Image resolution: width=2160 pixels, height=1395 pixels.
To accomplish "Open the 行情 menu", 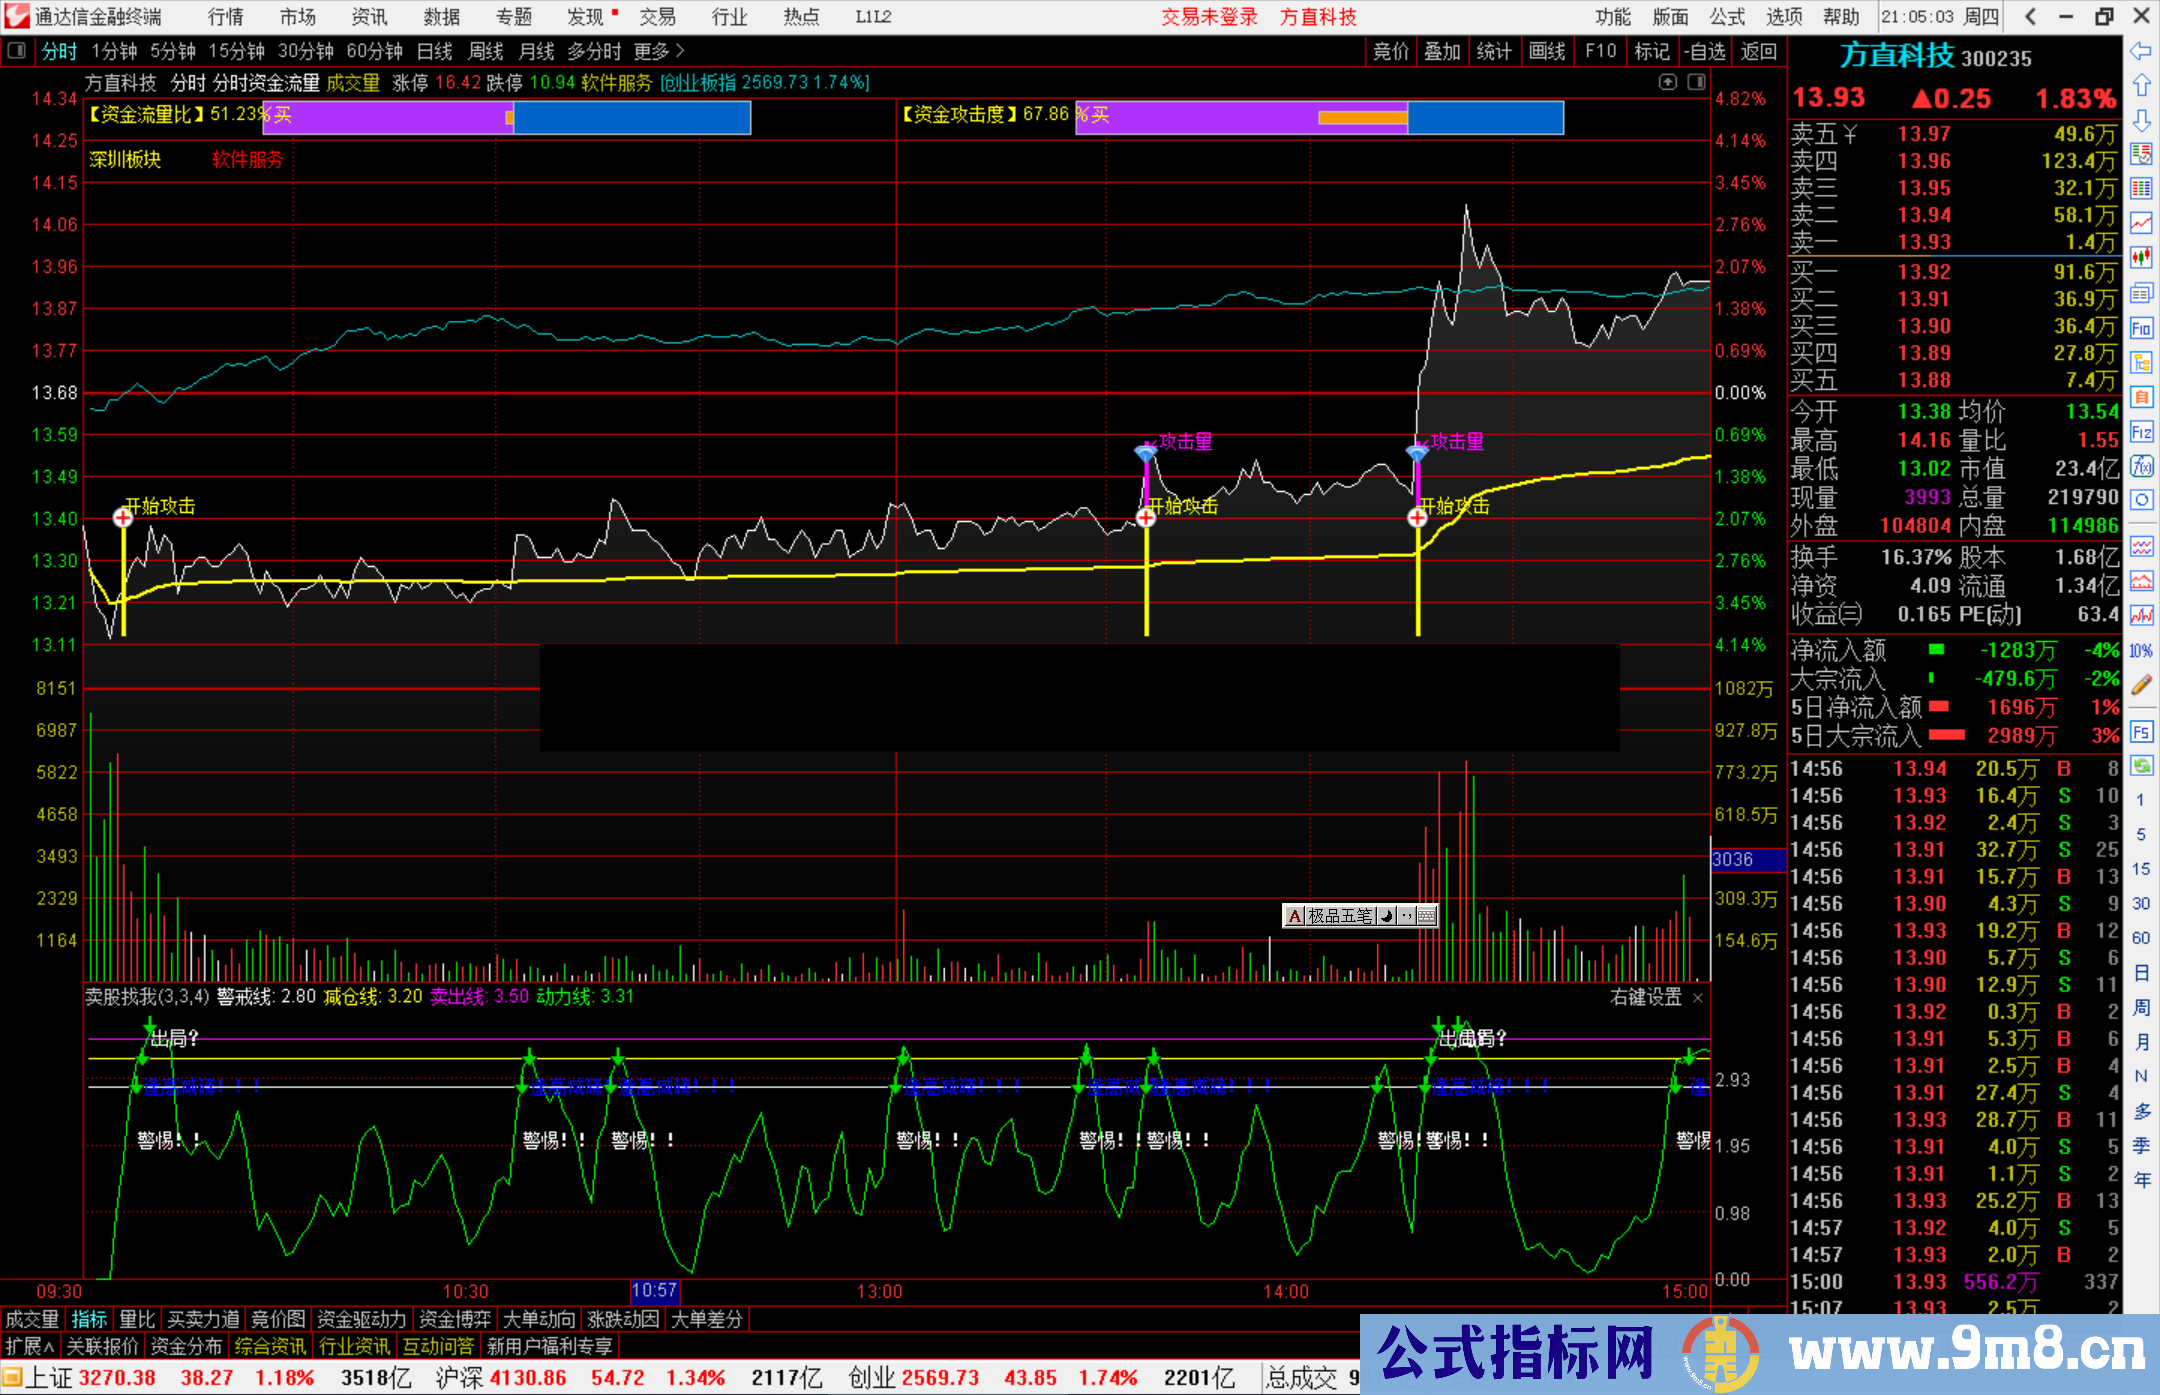I will coord(225,17).
